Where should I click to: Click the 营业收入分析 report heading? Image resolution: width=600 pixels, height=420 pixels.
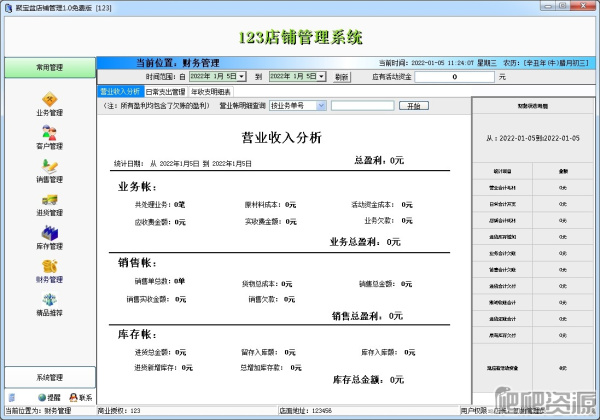282,138
